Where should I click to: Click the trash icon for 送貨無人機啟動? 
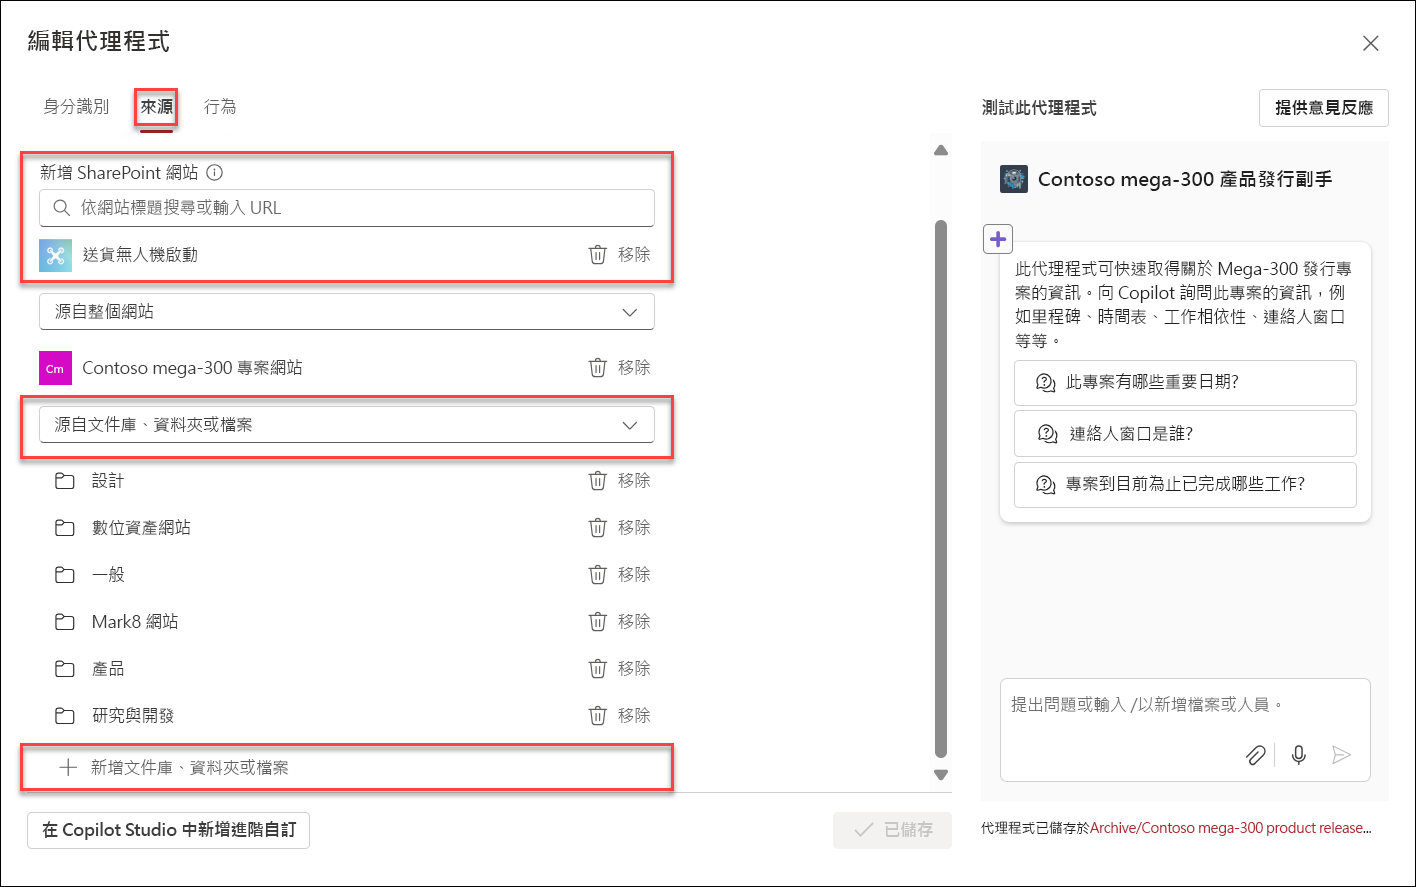coord(597,254)
